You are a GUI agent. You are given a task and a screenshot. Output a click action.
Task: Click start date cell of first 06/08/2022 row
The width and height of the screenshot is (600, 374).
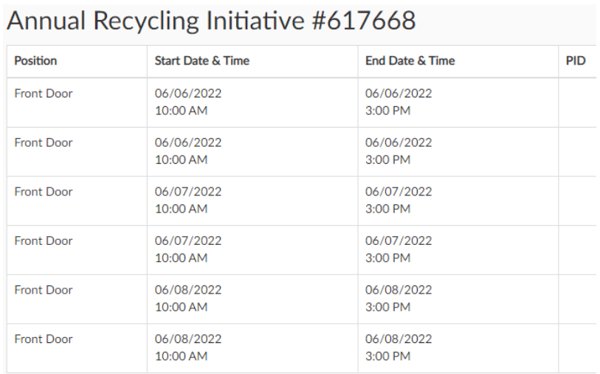[x=253, y=299]
